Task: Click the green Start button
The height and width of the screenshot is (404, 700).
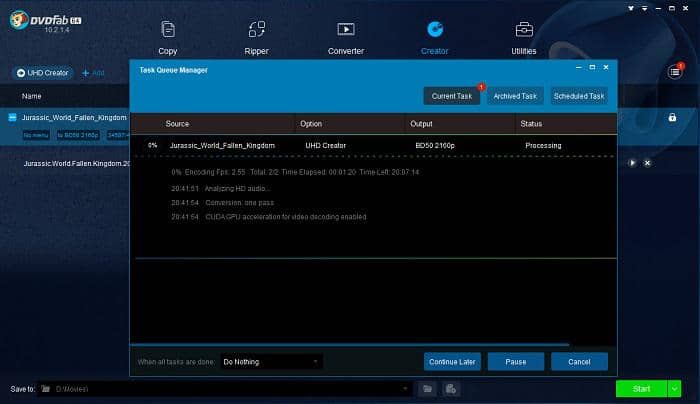Action: [641, 389]
